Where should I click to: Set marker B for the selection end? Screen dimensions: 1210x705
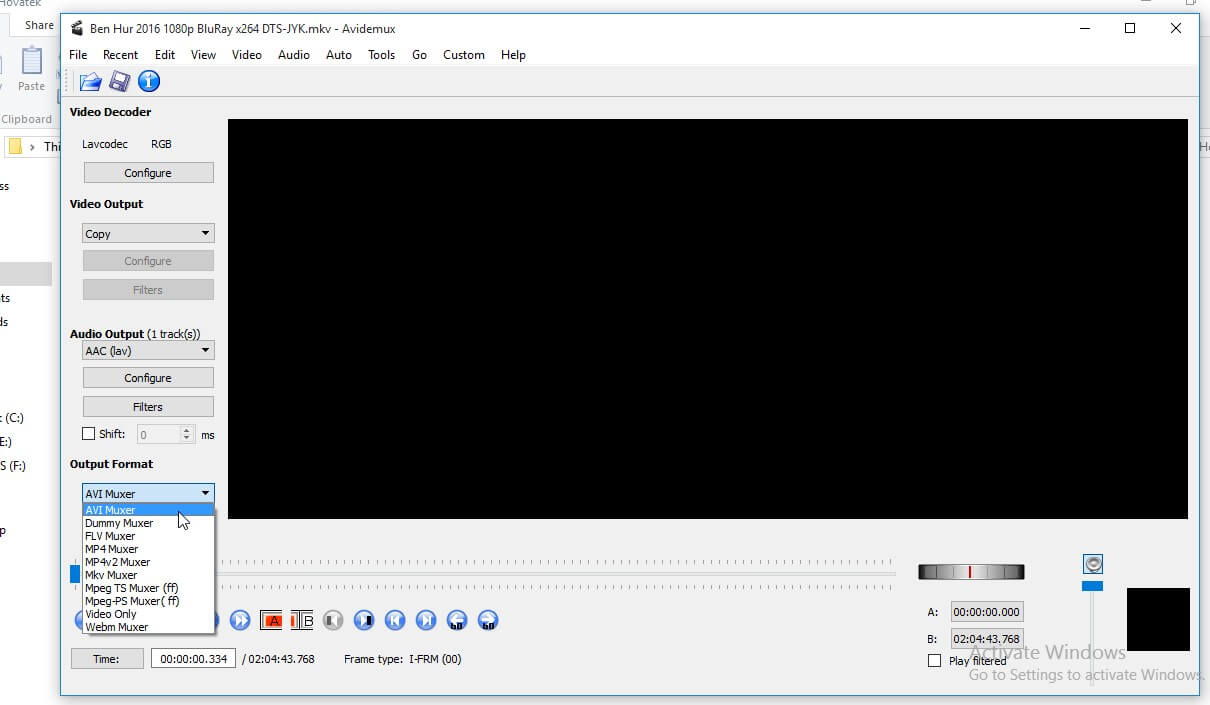(301, 620)
